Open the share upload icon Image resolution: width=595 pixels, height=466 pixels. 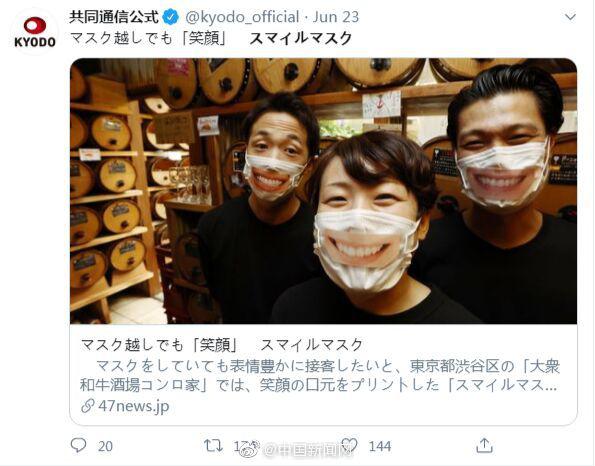[484, 445]
